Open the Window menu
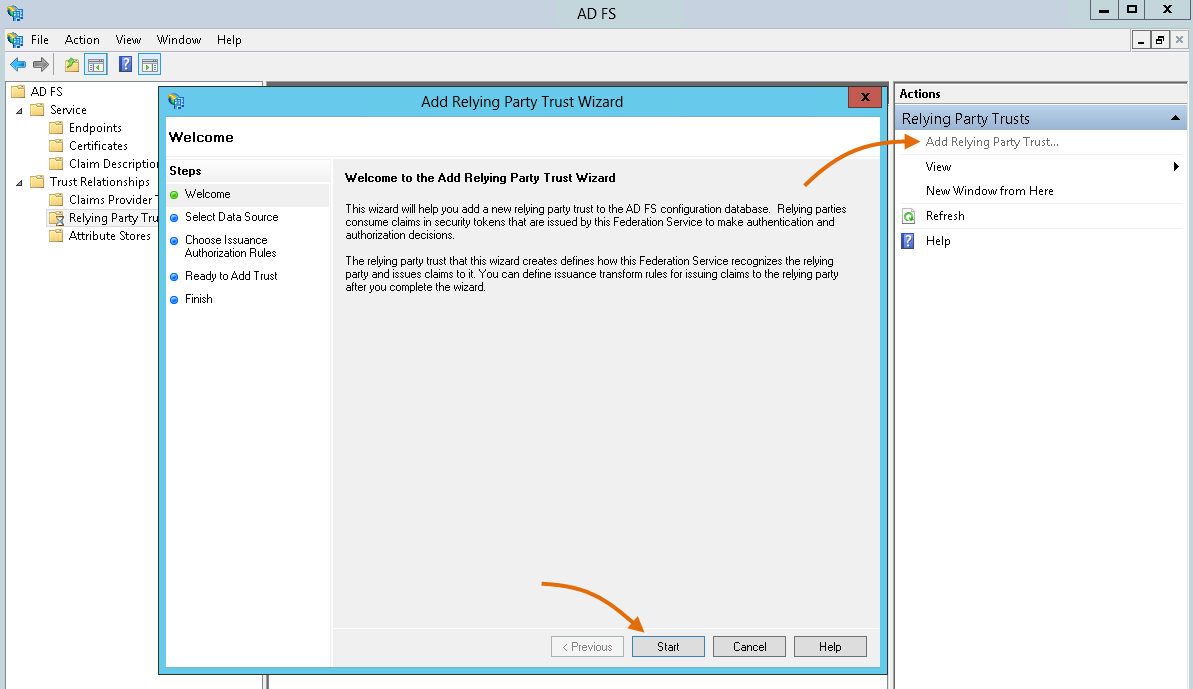1193x689 pixels. click(x=179, y=40)
